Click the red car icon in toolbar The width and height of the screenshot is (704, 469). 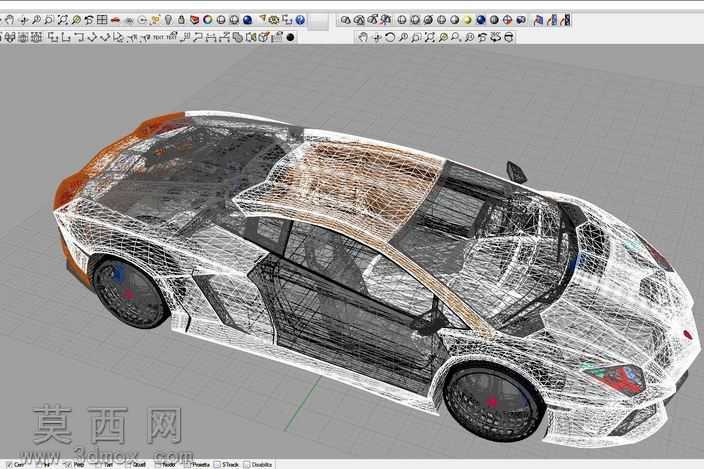[x=115, y=20]
